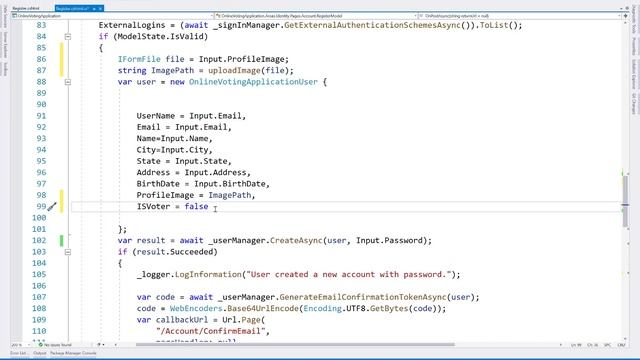Collapse the if ModelState.IsValid block at line 84
640x360 pixels.
(68, 37)
